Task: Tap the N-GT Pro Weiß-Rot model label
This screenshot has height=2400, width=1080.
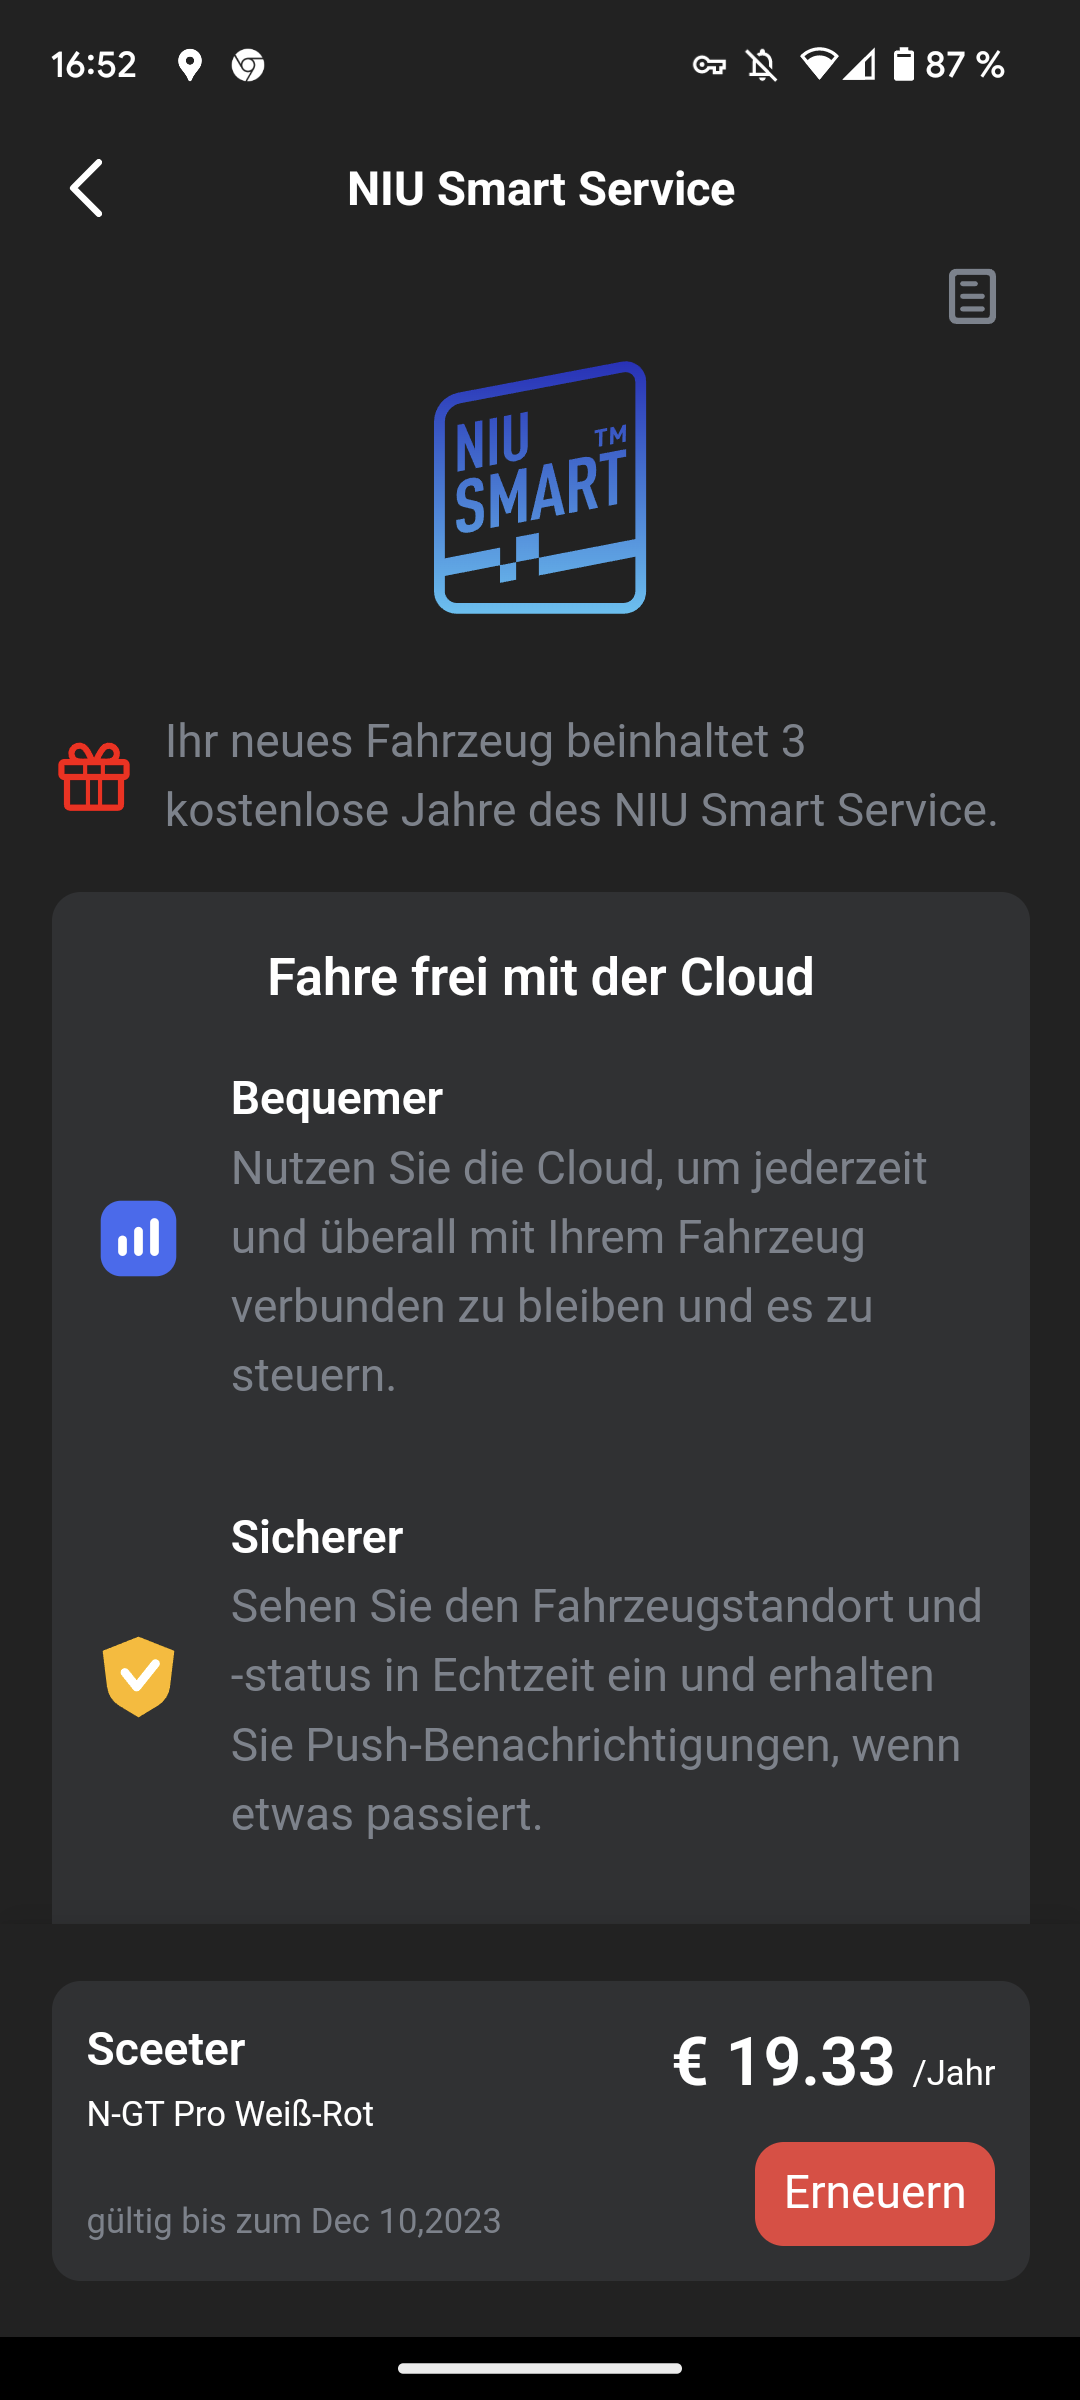Action: pyautogui.click(x=230, y=2114)
